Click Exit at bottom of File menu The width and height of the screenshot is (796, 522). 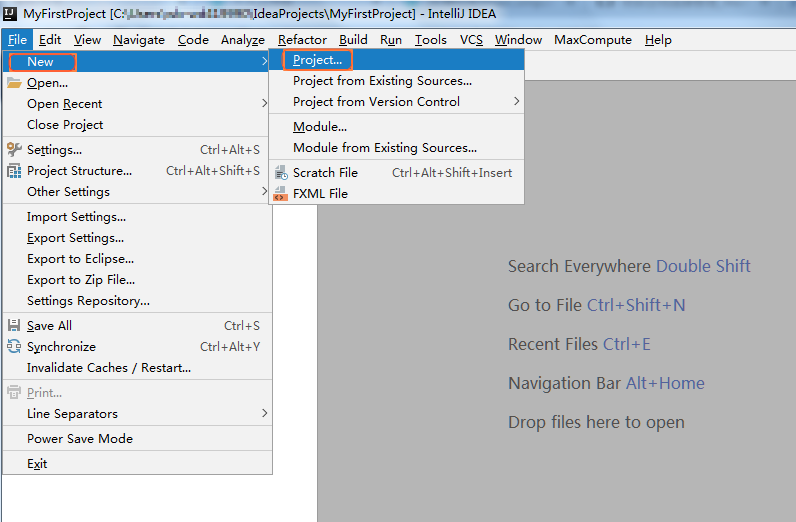coord(37,464)
